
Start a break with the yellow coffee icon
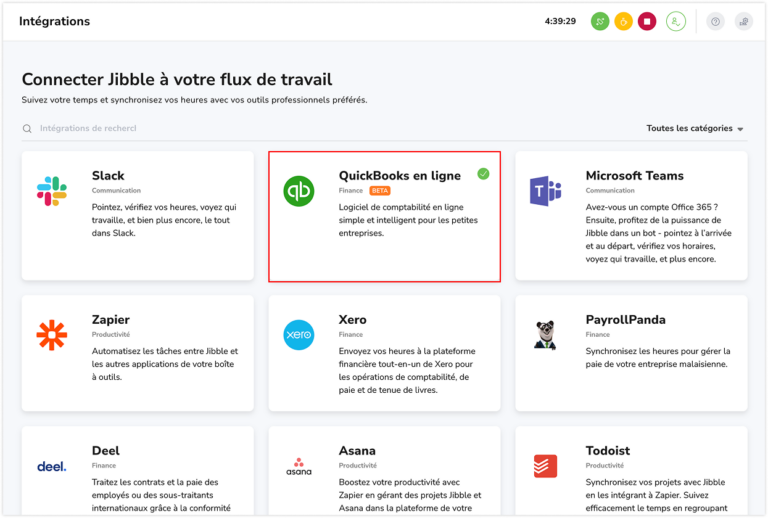click(623, 21)
